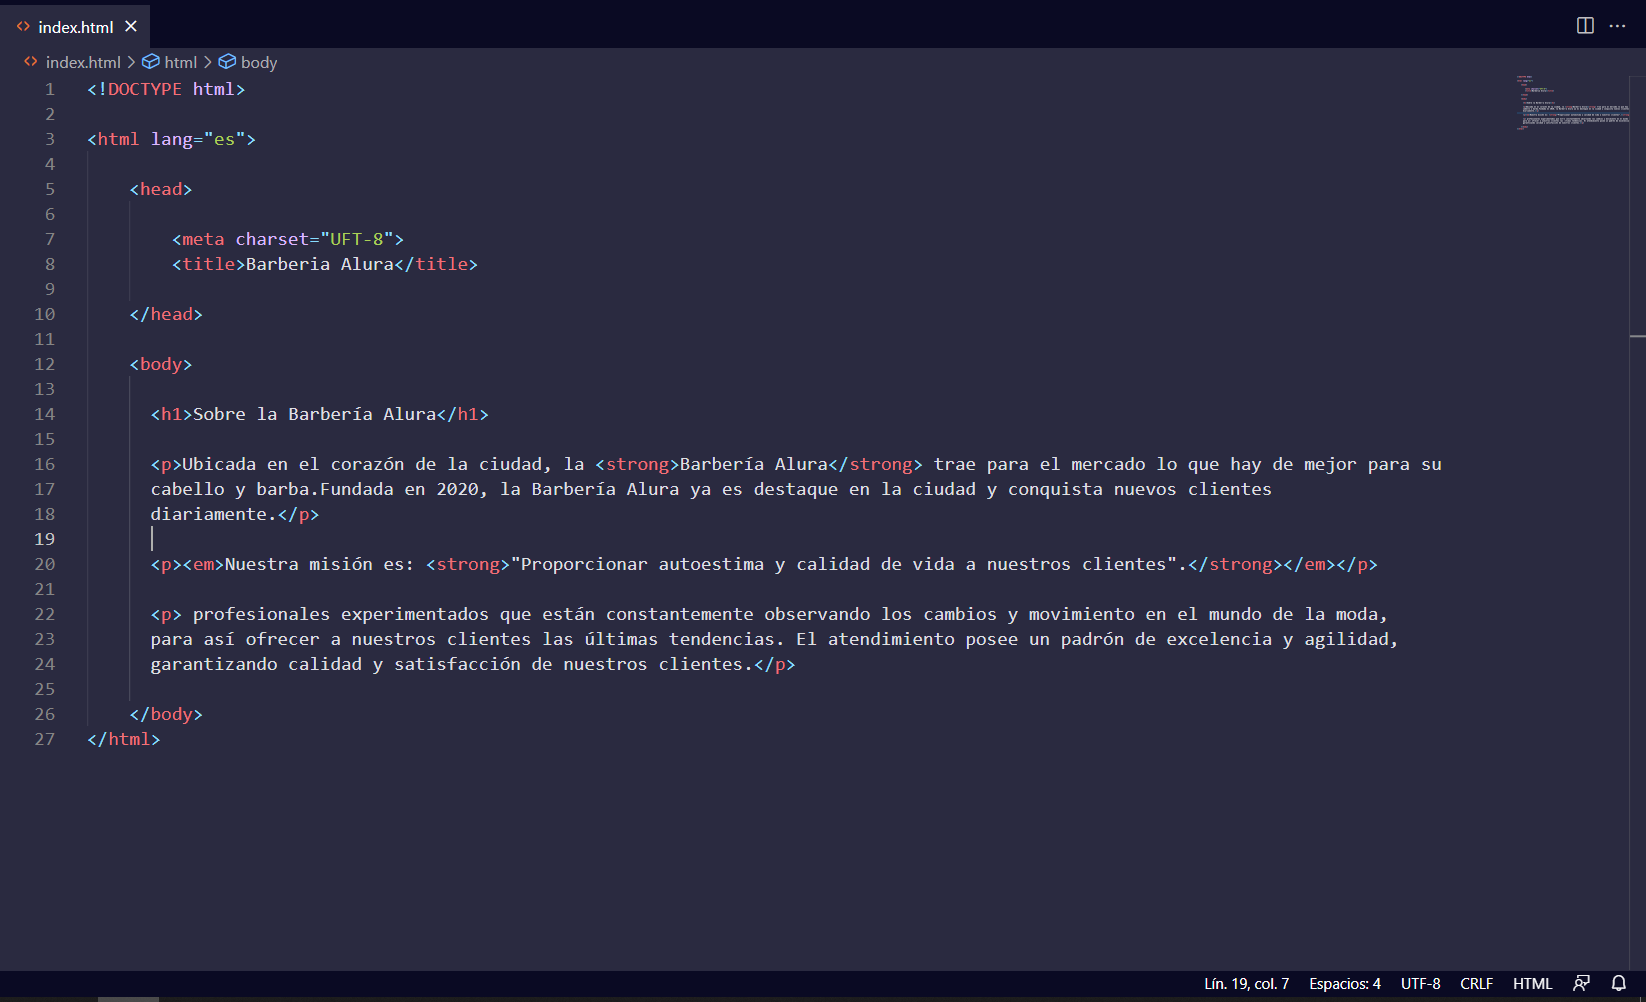Click the horizontal scrollbar thumb at the bottom
The width and height of the screenshot is (1646, 1002).
[128, 998]
